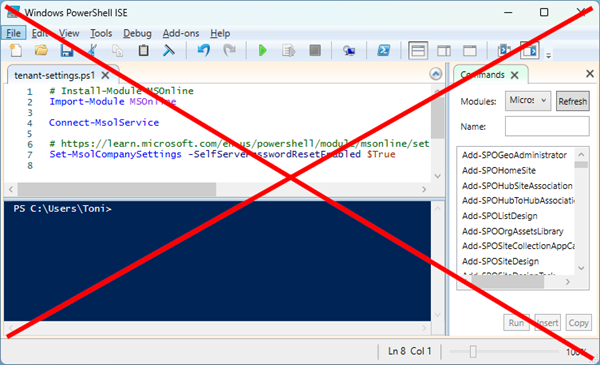600x365 pixels.
Task: Select the tenant-settings.ps1 tab
Action: [55, 75]
